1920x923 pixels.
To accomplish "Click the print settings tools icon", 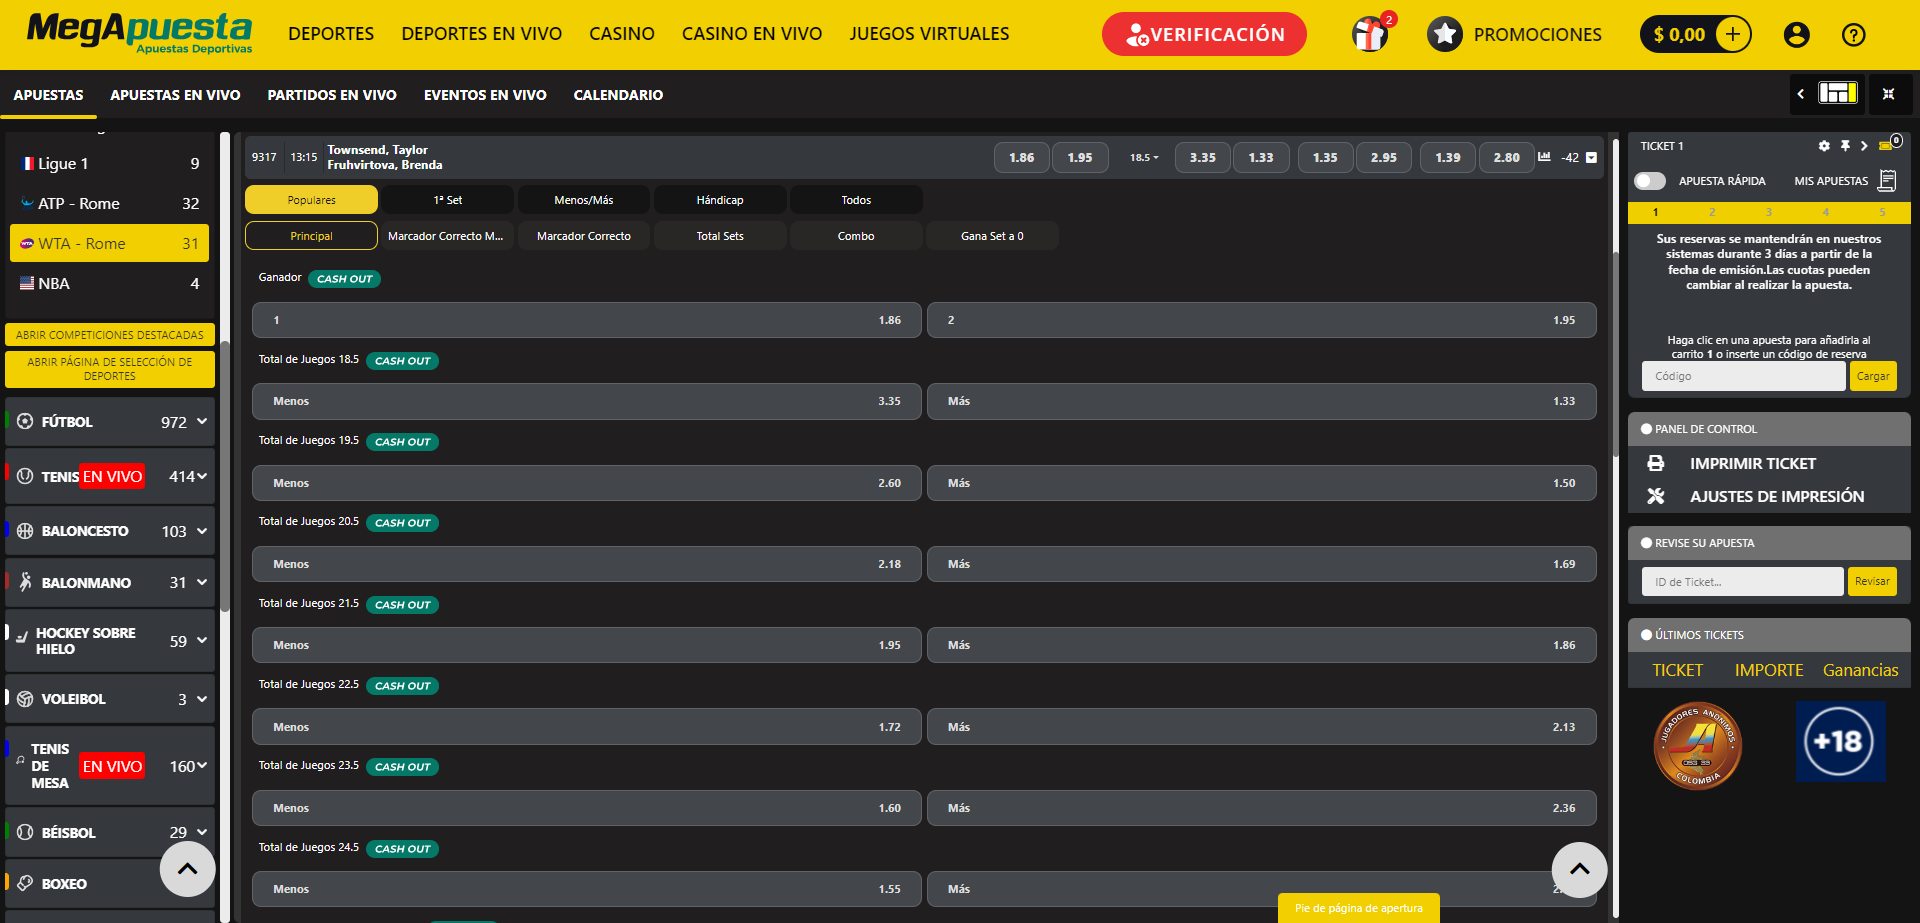I will [1656, 496].
